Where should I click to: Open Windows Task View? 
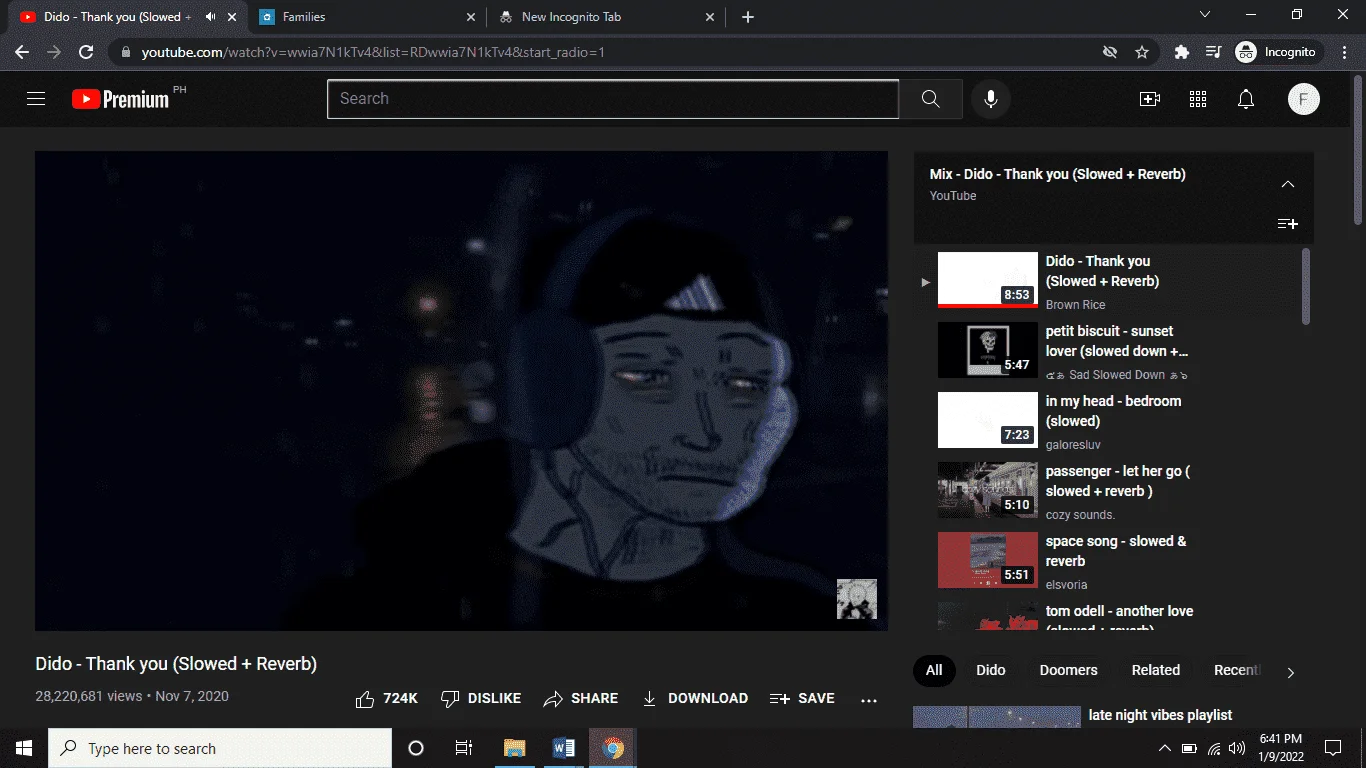point(464,748)
